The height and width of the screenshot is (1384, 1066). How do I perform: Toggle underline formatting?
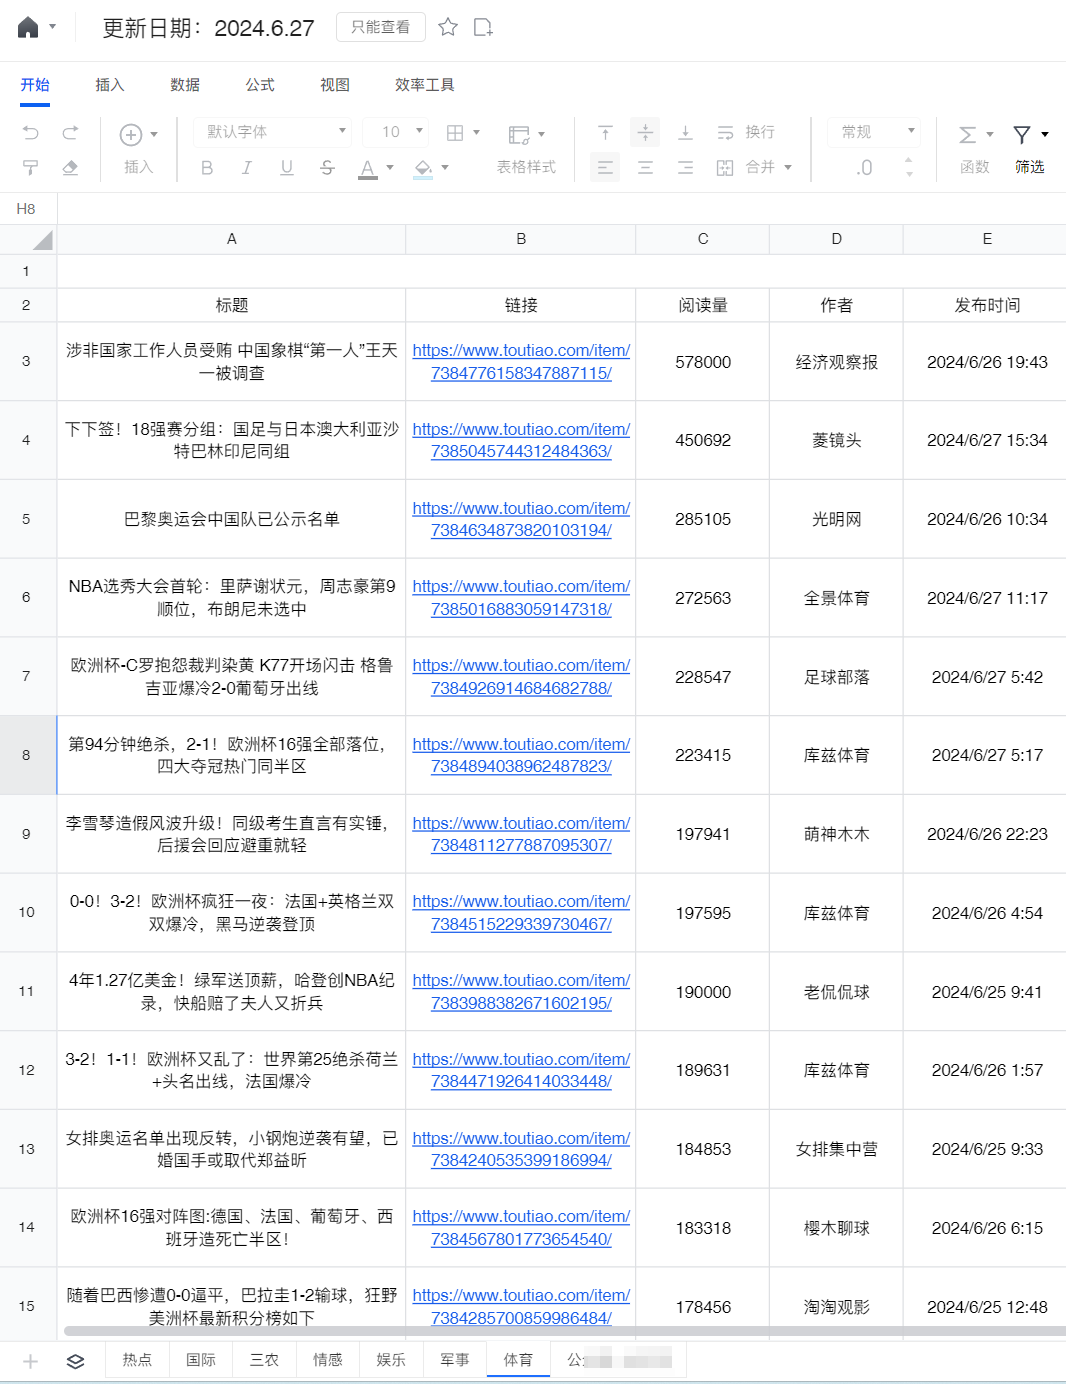click(x=287, y=168)
